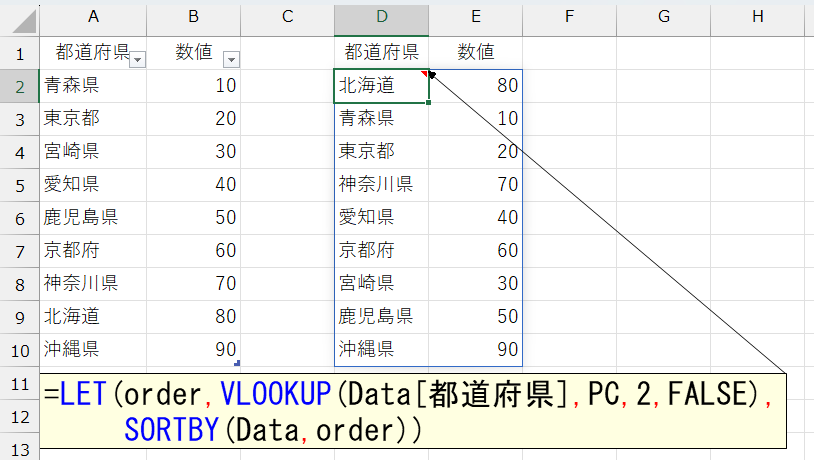Select cell D2 containing 北海道
This screenshot has height=460, width=814.
382,86
